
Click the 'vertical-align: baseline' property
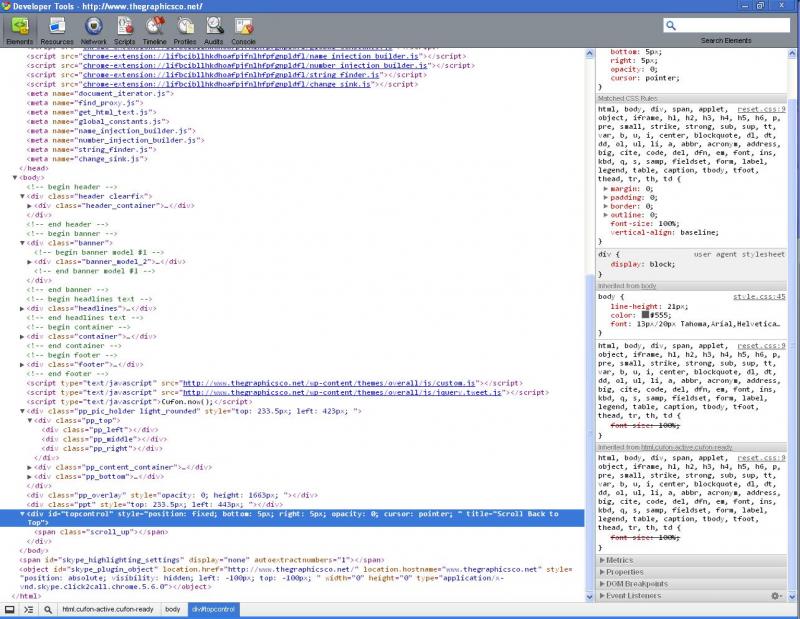665,233
